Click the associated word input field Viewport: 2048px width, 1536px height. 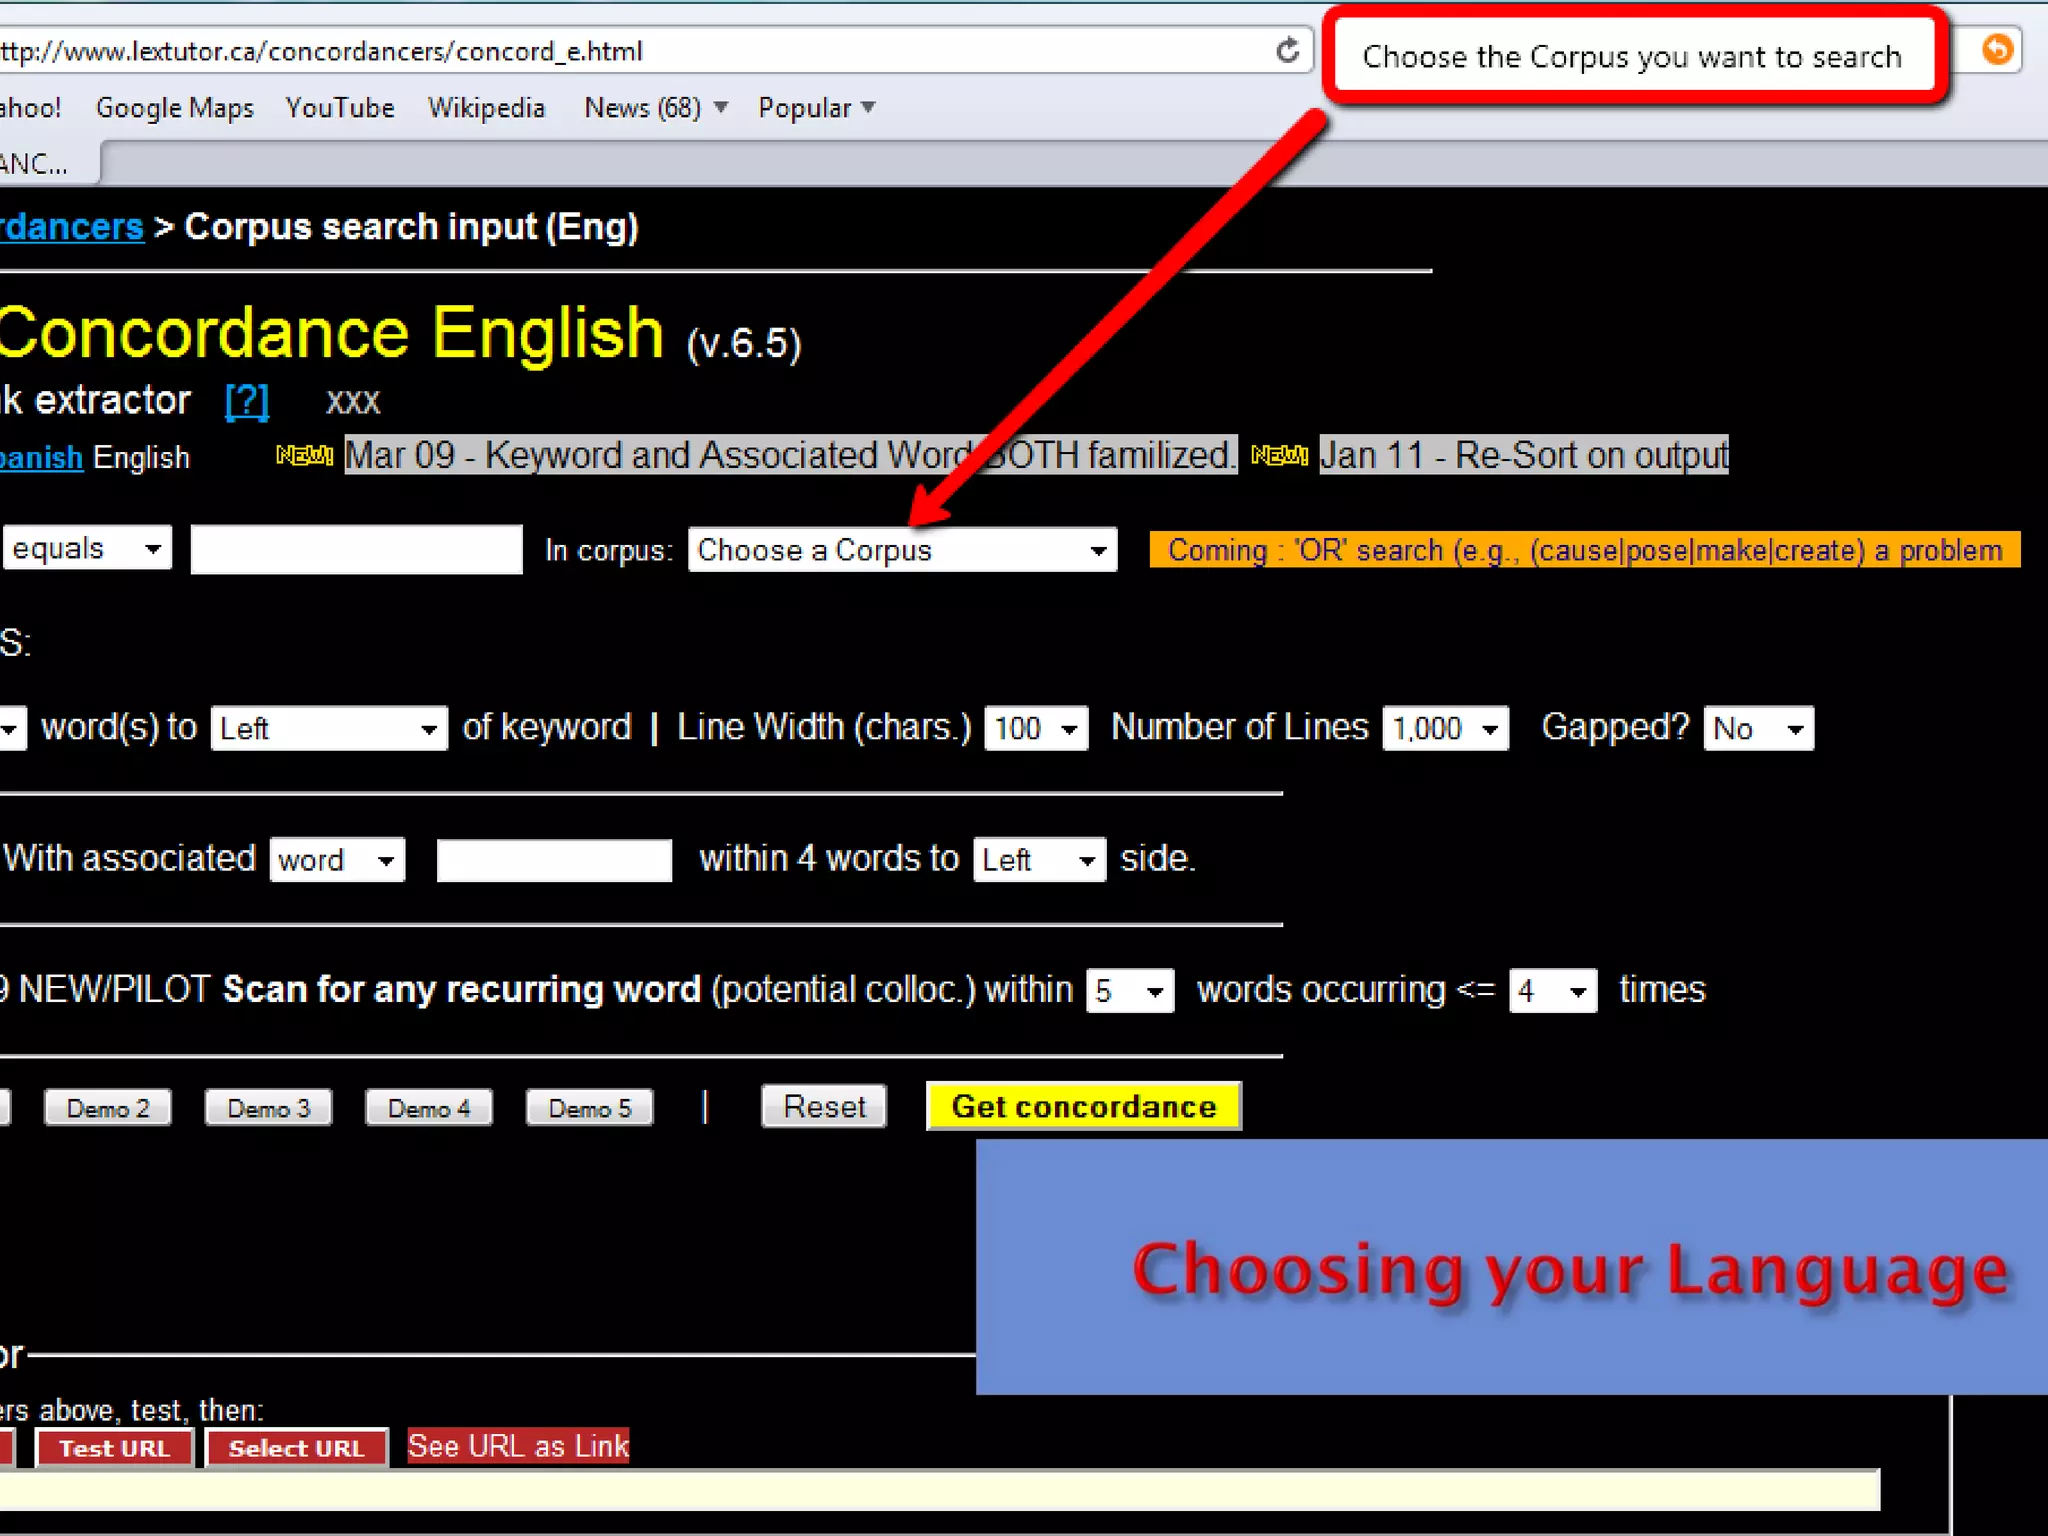tap(554, 860)
